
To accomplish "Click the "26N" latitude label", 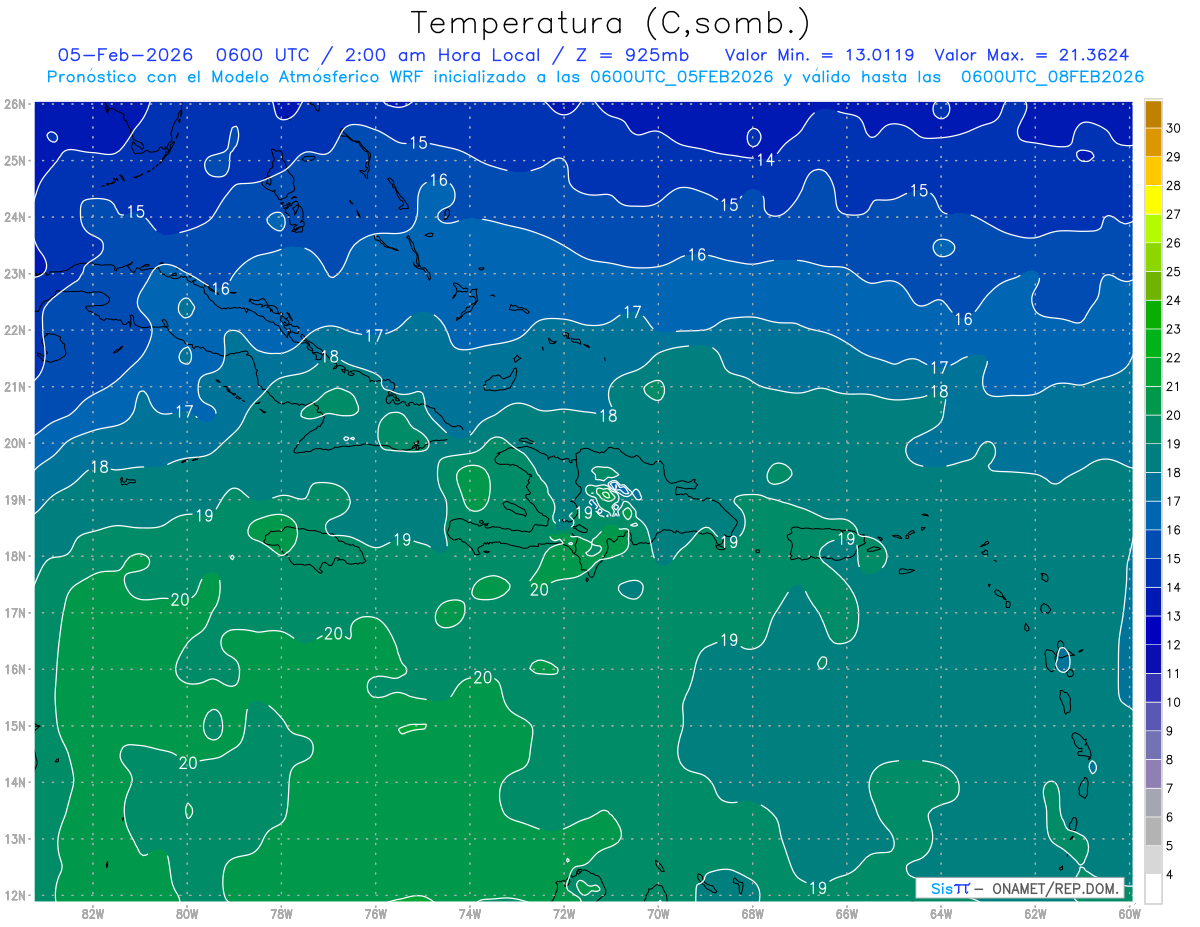I will [x=15, y=104].
